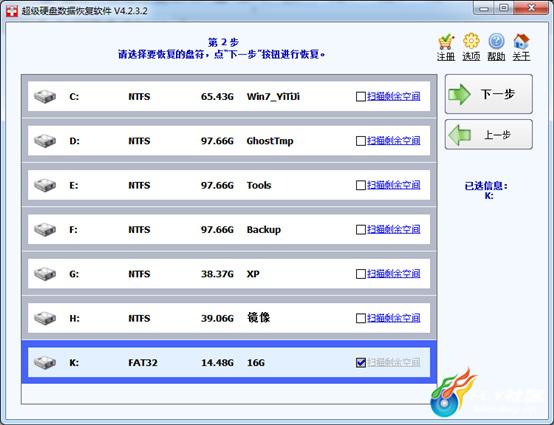
Task: Select the E: Tools partition row
Action: pos(229,185)
